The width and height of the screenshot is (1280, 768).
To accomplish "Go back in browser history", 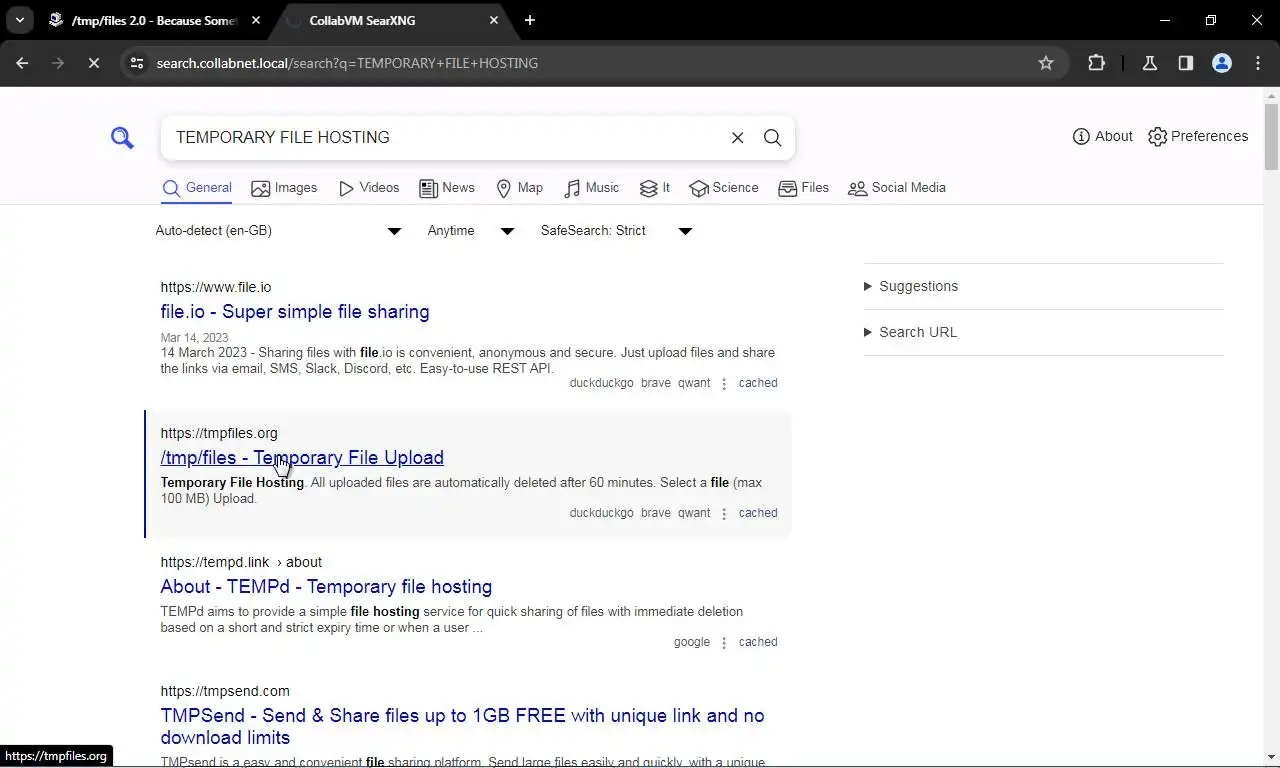I will point(22,63).
